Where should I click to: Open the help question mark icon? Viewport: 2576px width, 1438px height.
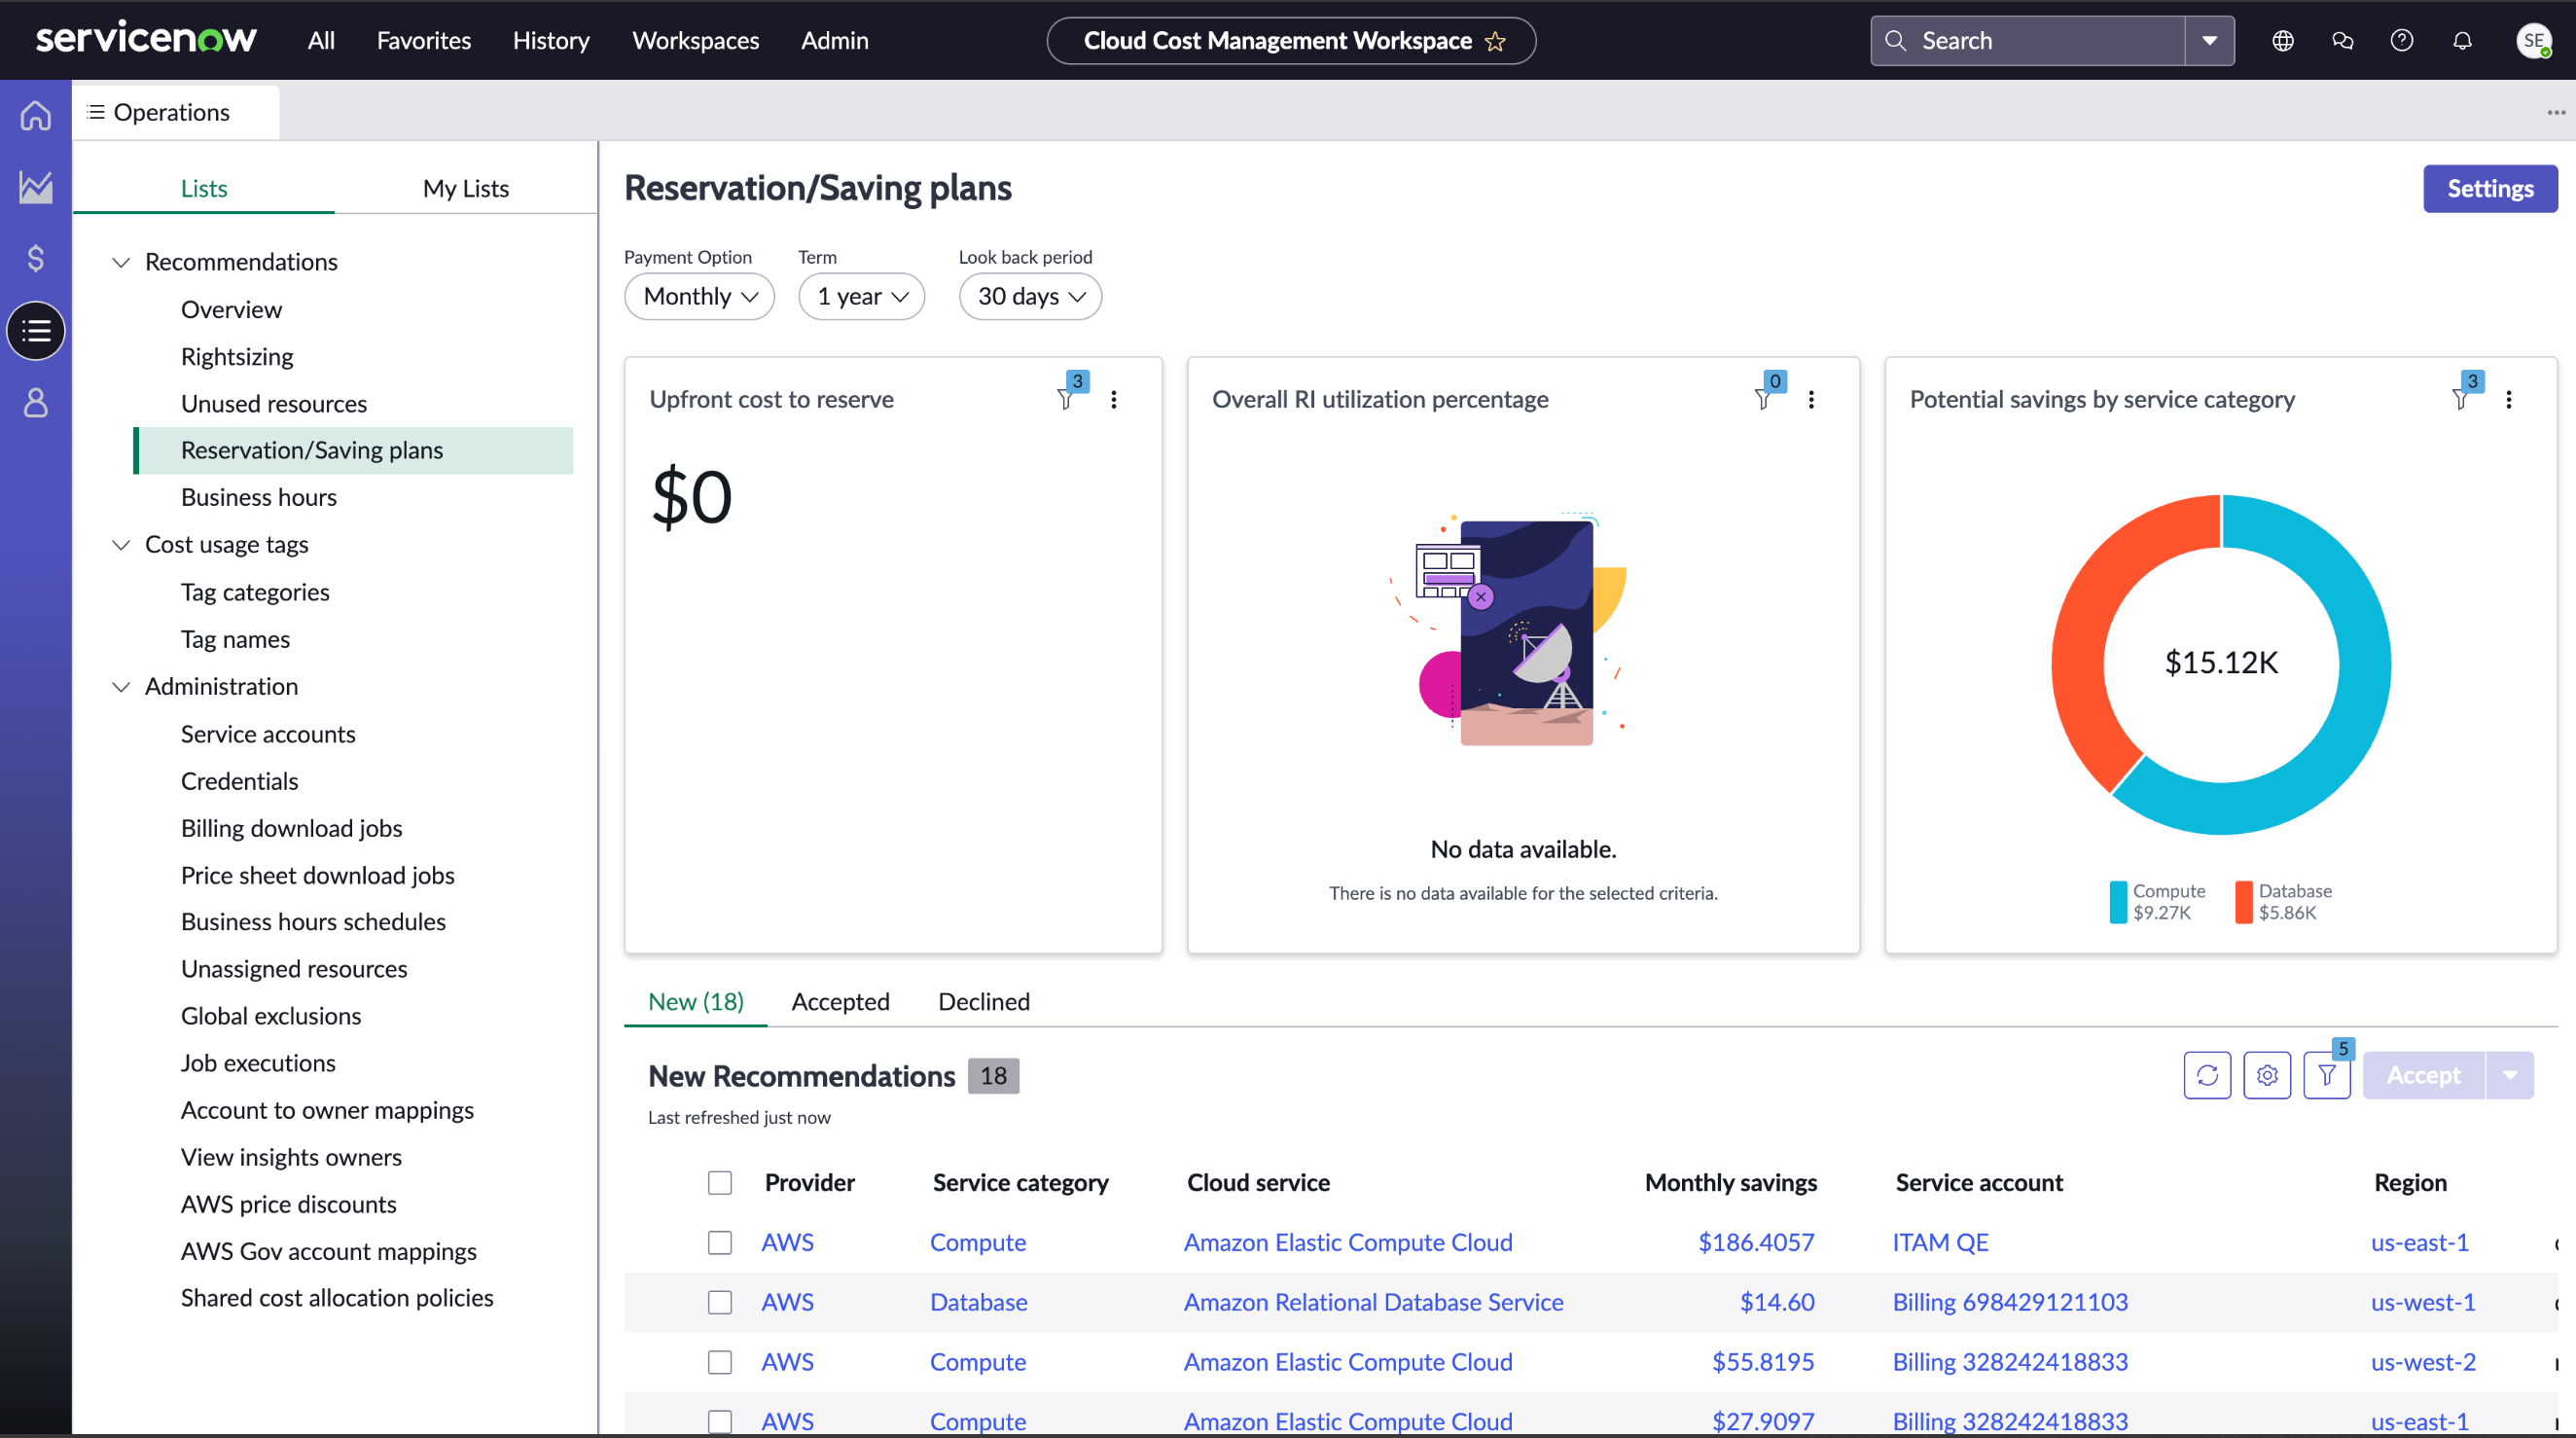coord(2402,41)
